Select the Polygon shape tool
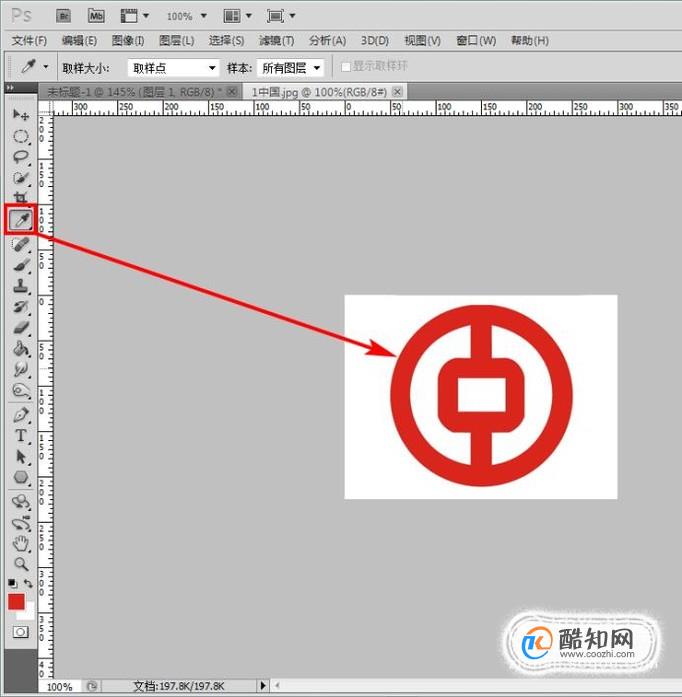682x697 pixels. [20, 477]
